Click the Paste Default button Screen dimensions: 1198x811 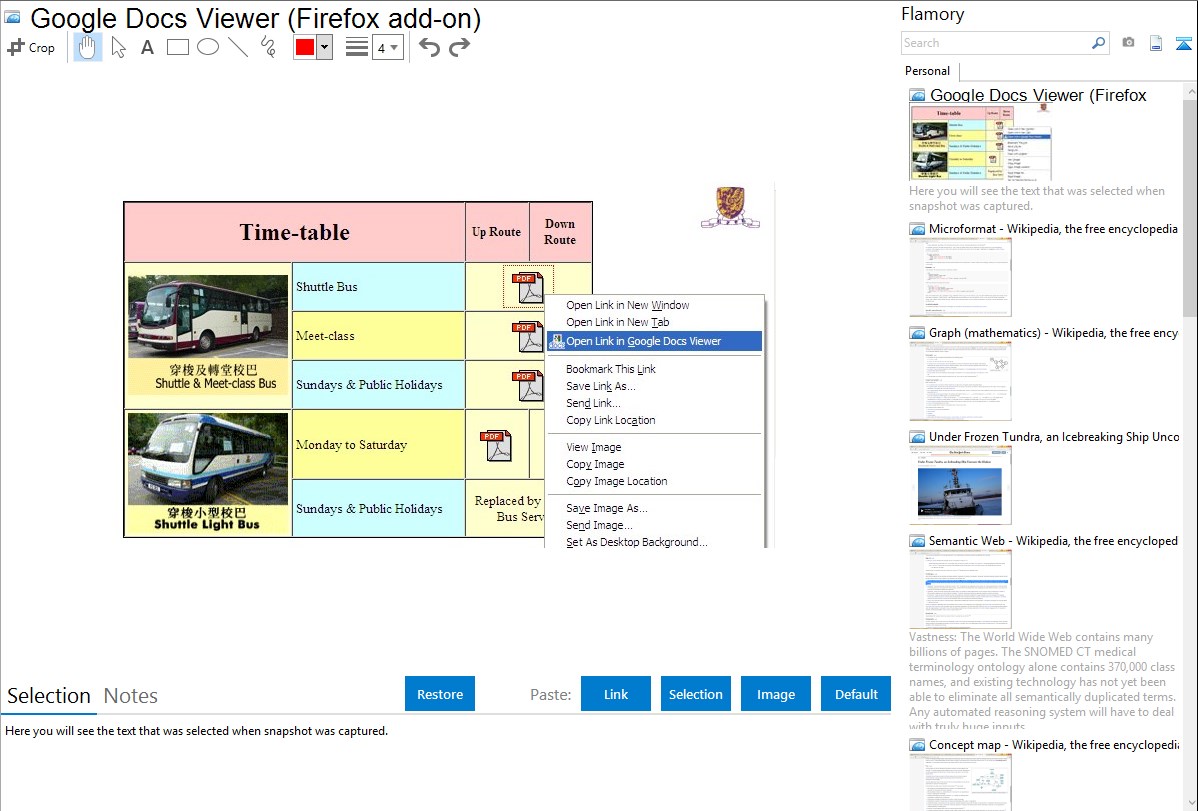pos(856,694)
